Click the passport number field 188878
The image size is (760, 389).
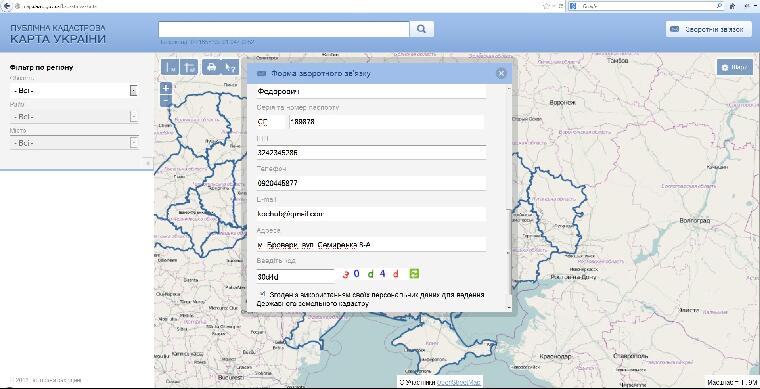click(387, 122)
